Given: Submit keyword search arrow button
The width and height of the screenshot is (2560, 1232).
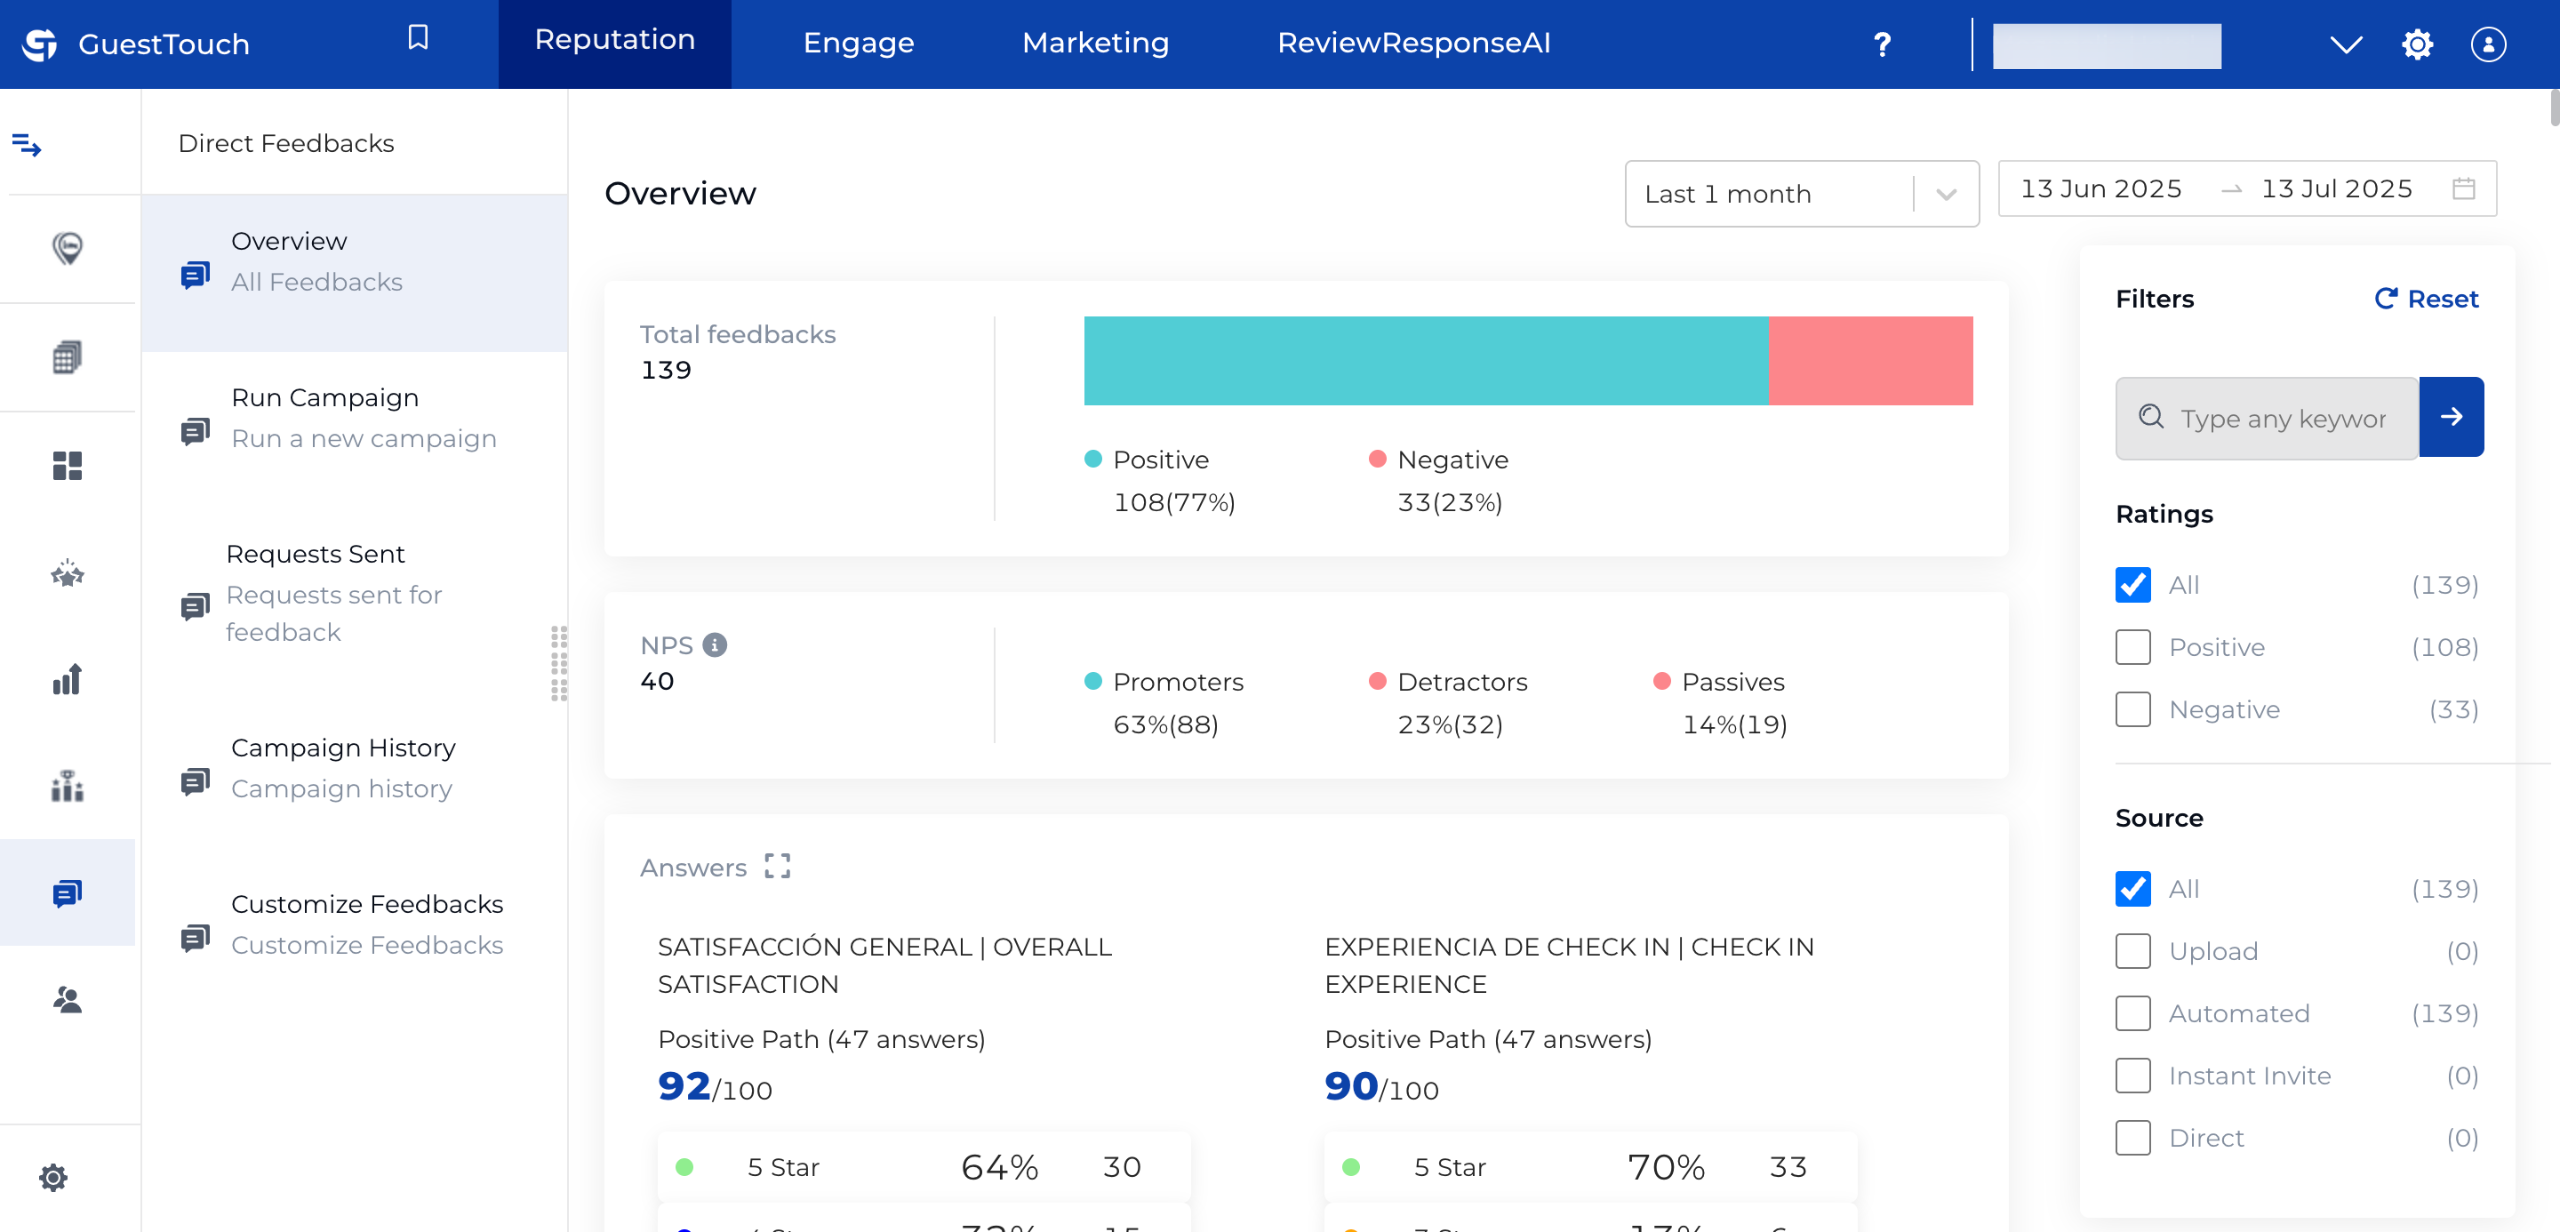Looking at the screenshot, I should [x=2450, y=417].
